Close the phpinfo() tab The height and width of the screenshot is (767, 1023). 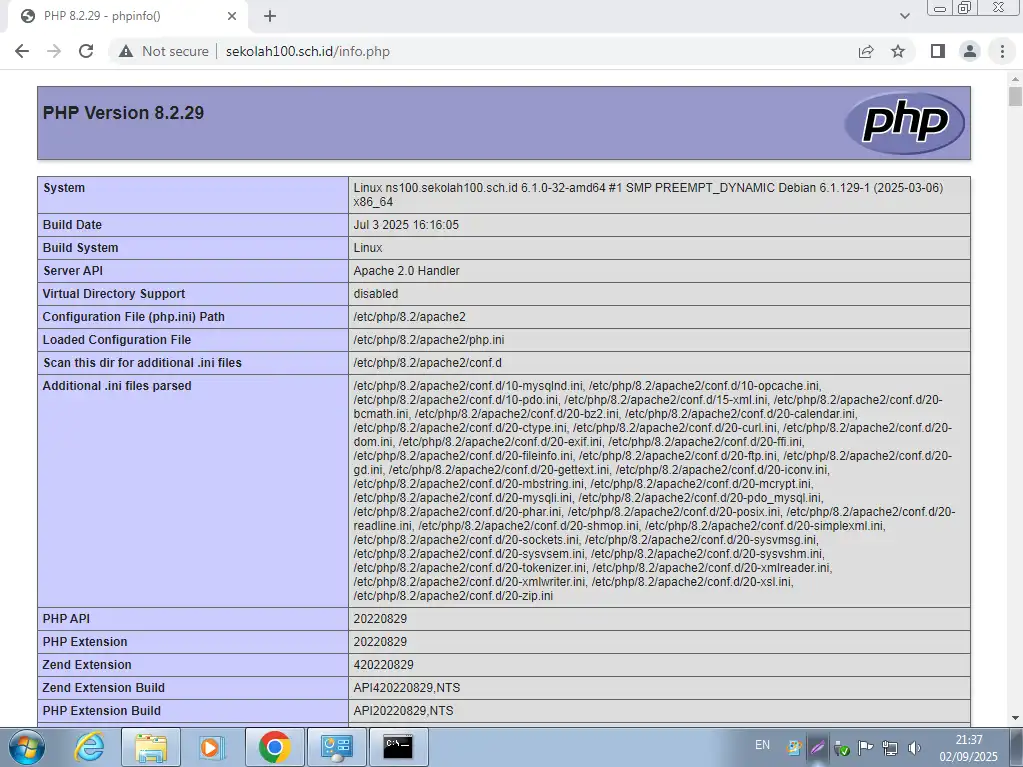(x=232, y=16)
